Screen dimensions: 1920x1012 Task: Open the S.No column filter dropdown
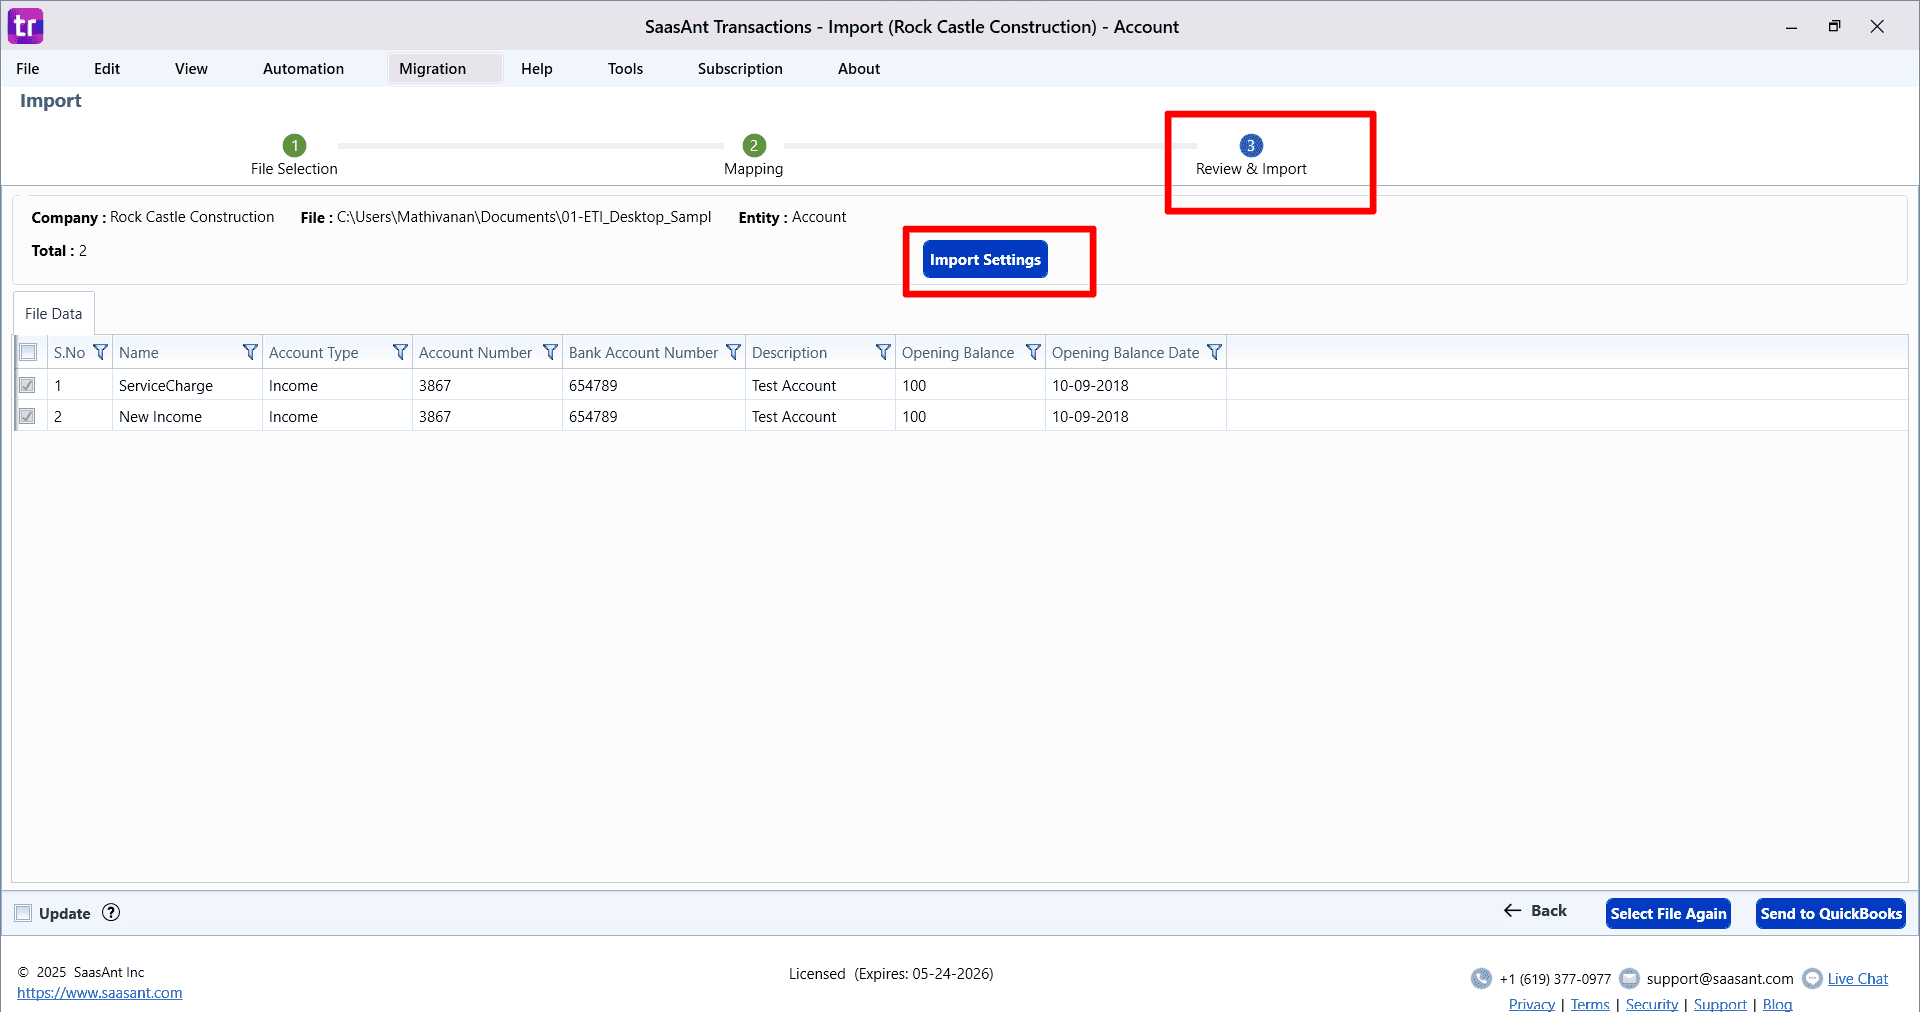point(100,352)
